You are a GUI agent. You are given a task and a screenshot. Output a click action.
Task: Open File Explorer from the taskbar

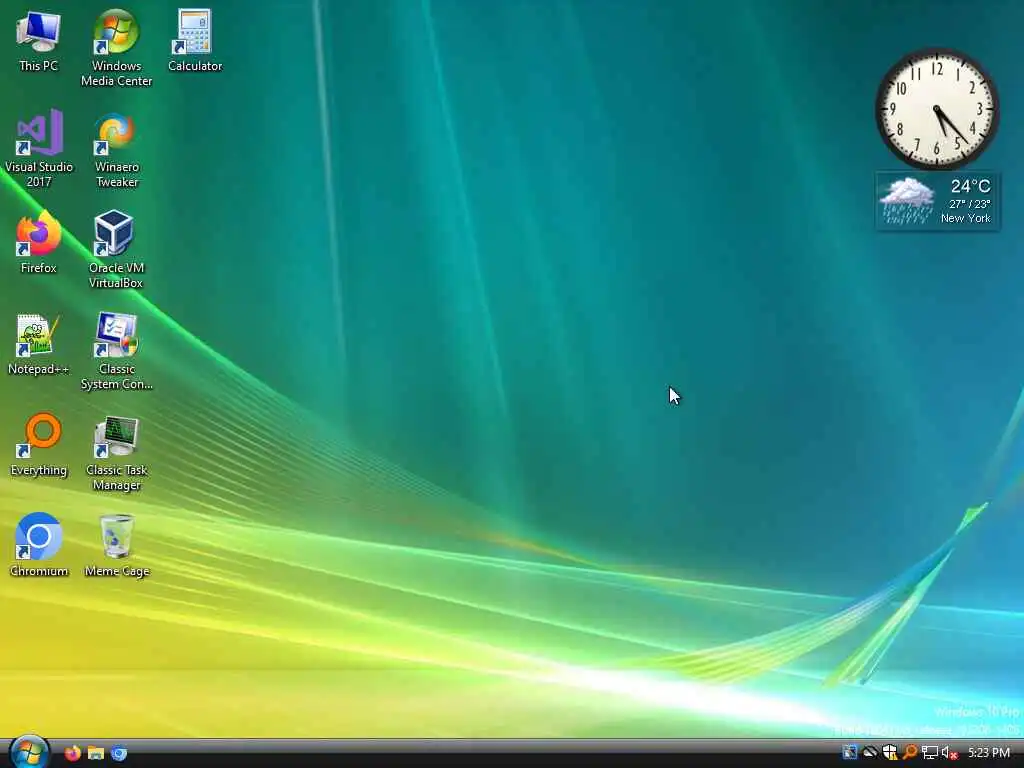tap(96, 753)
